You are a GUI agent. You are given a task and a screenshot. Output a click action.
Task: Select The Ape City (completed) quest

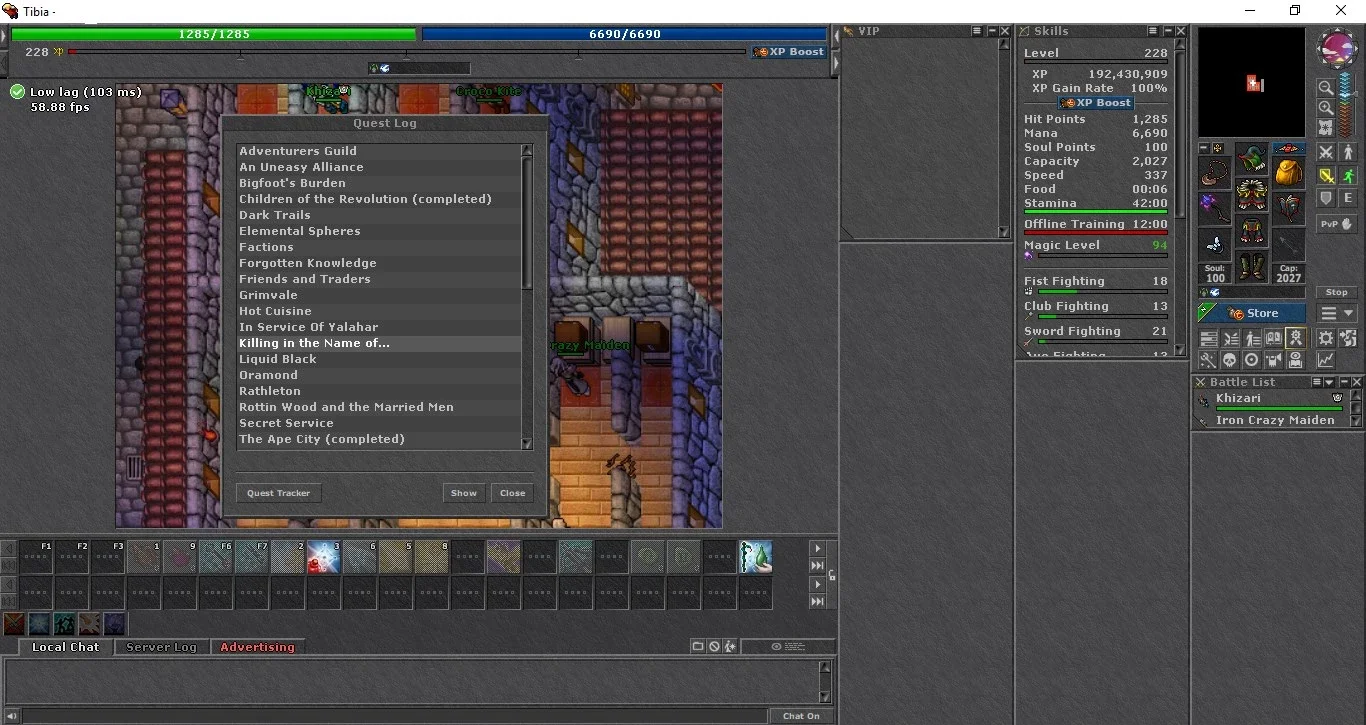click(x=379, y=439)
